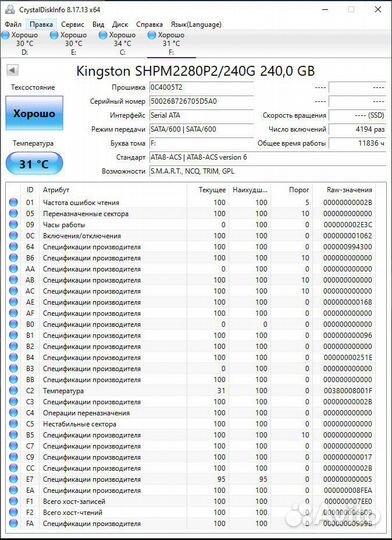Click the CrystalDiskInfo title bar app icon
The height and width of the screenshot is (540, 392).
tap(10, 9)
